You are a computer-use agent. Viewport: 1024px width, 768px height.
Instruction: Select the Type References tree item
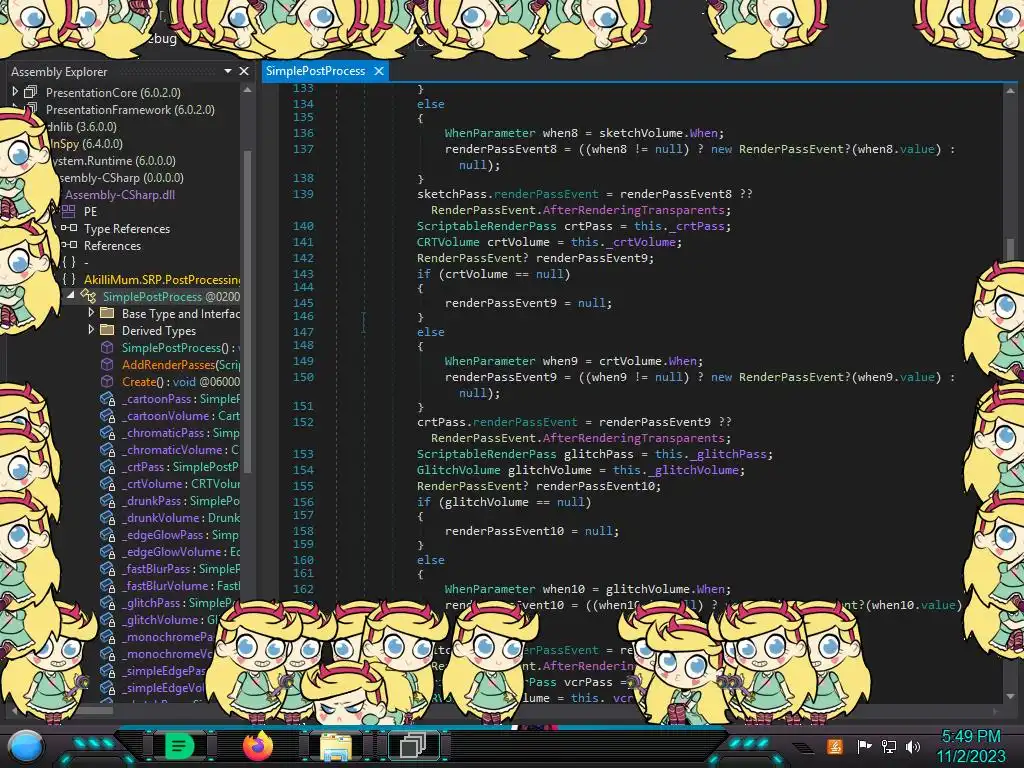tap(127, 228)
